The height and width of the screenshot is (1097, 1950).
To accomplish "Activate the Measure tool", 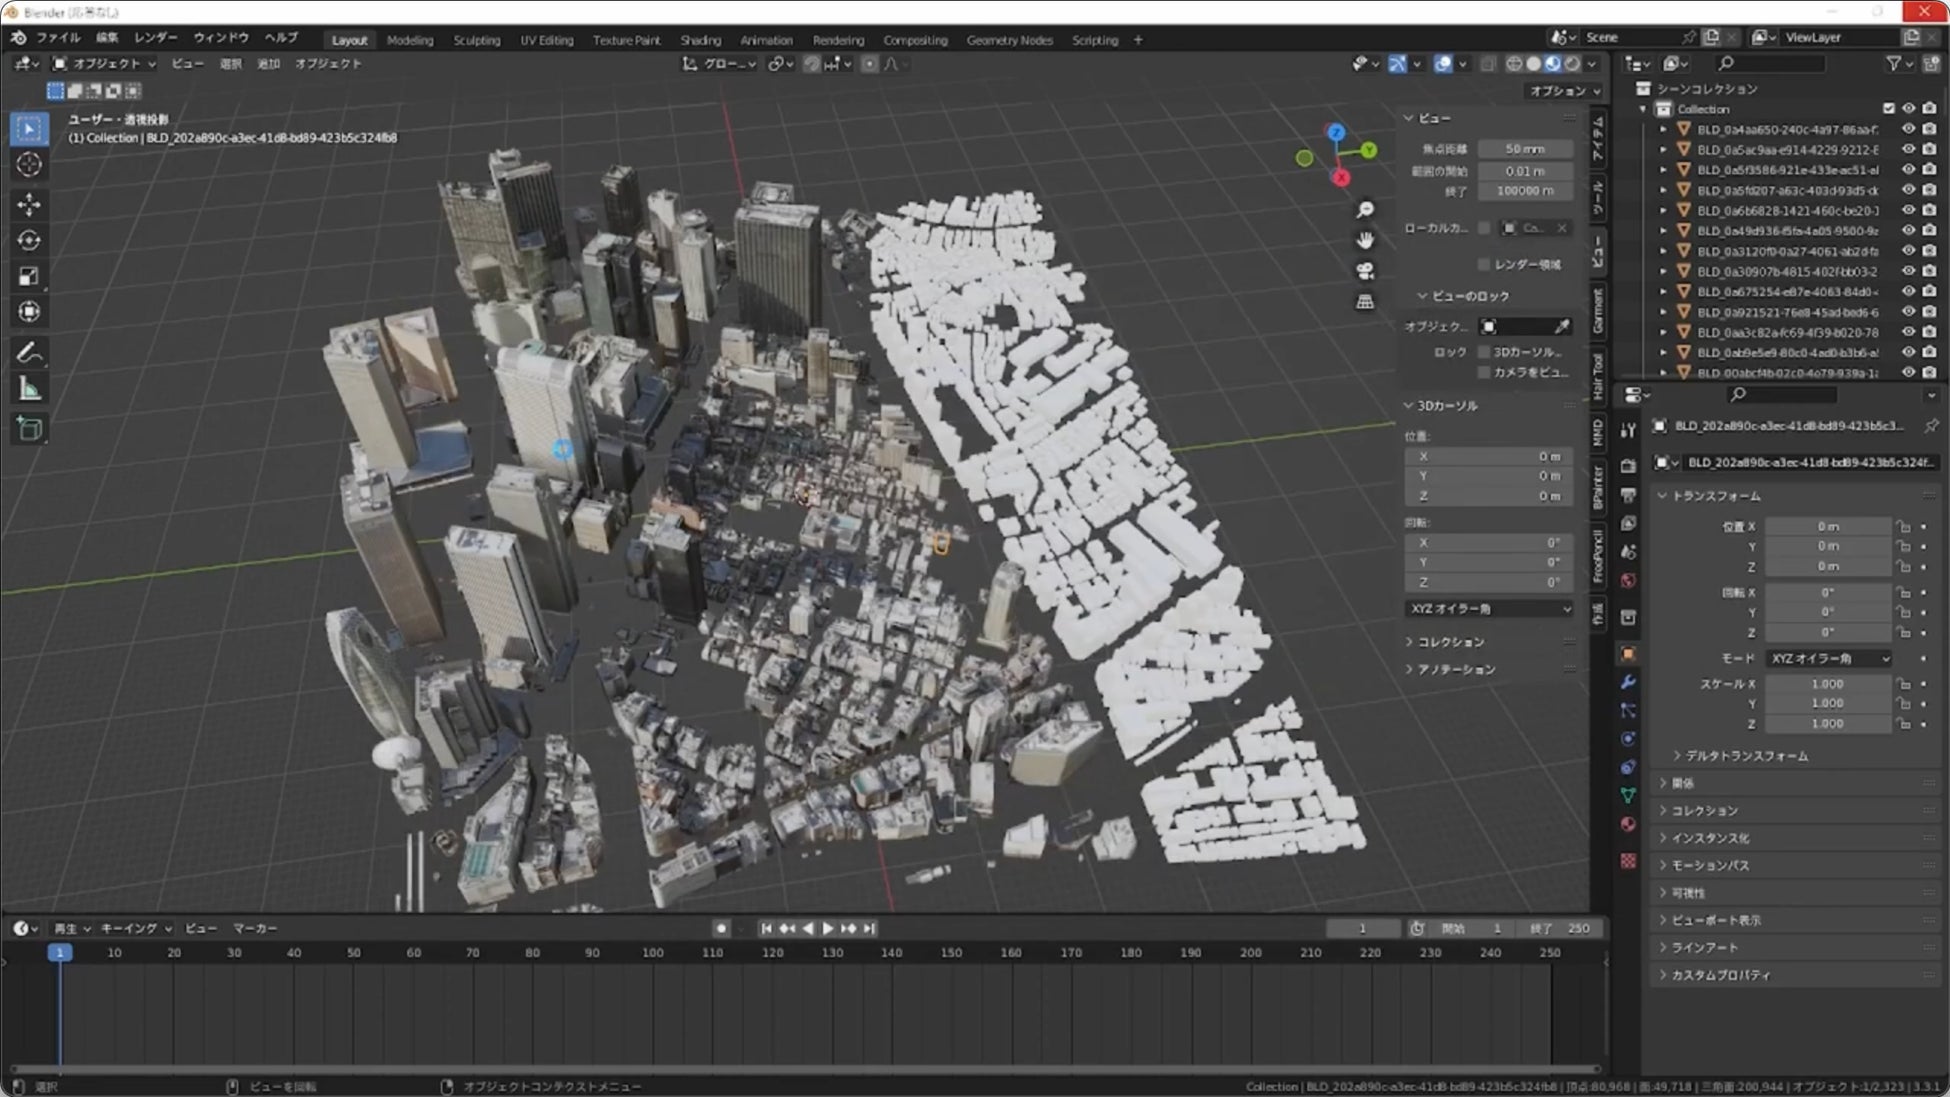I will click(29, 390).
